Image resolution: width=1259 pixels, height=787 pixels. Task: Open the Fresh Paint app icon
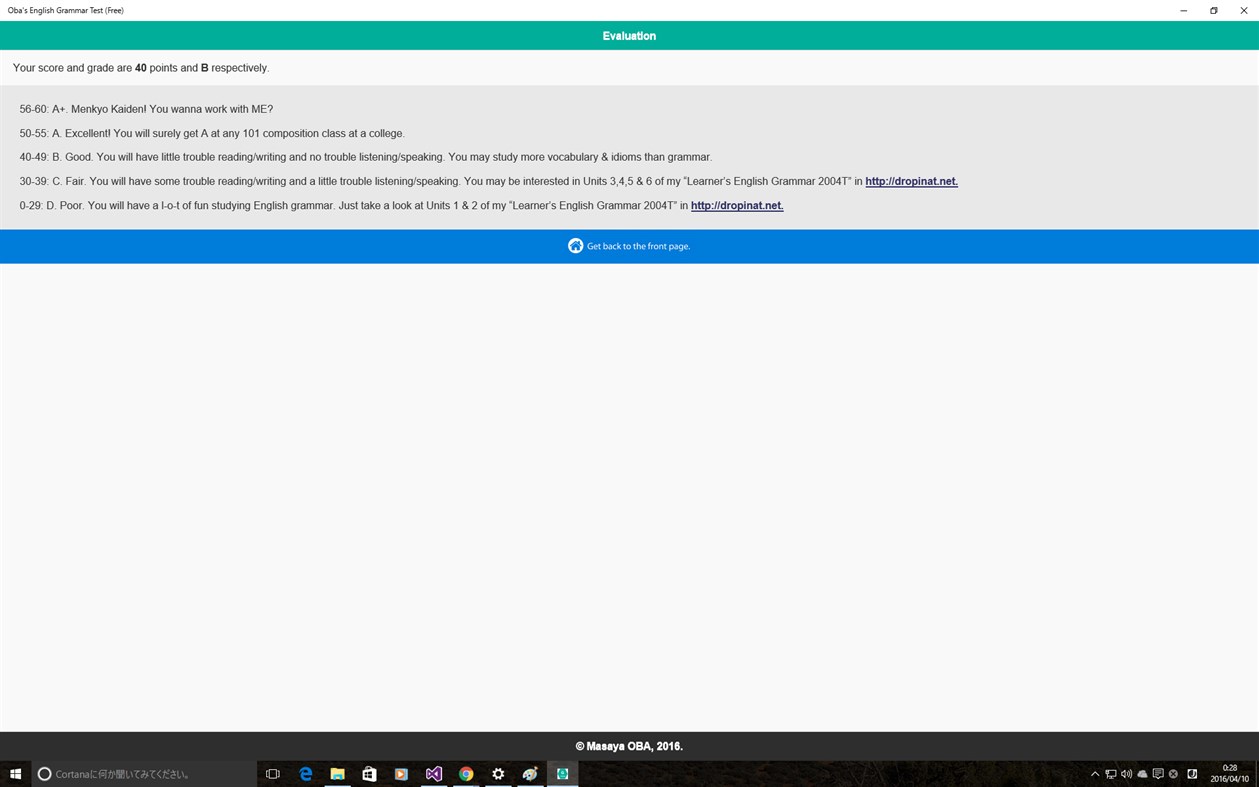[529, 773]
